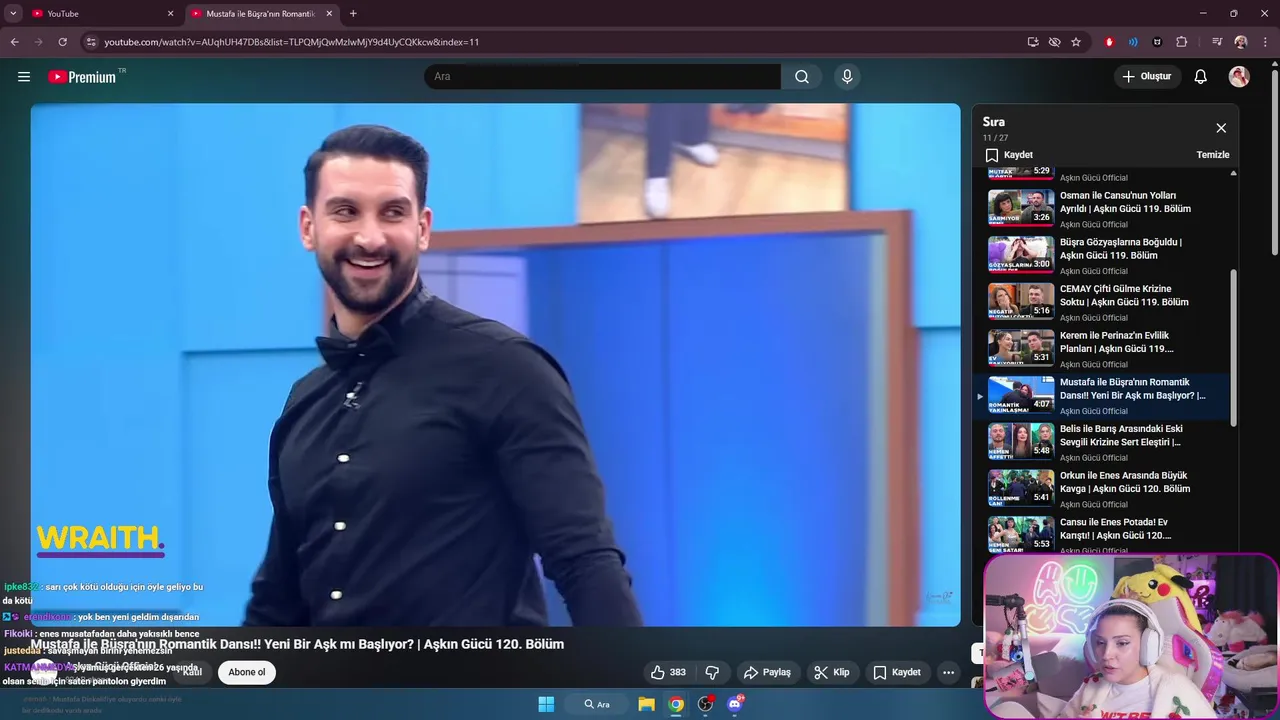Open Windows Start menu
Image resolution: width=1280 pixels, height=720 pixels.
[546, 704]
